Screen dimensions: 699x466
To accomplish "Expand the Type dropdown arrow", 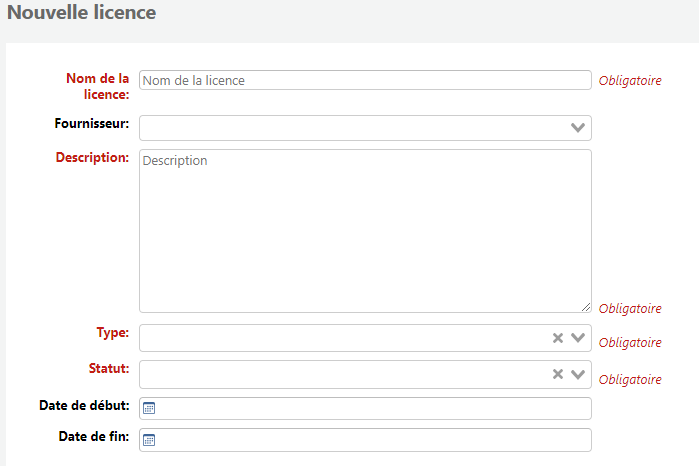I will (578, 338).
